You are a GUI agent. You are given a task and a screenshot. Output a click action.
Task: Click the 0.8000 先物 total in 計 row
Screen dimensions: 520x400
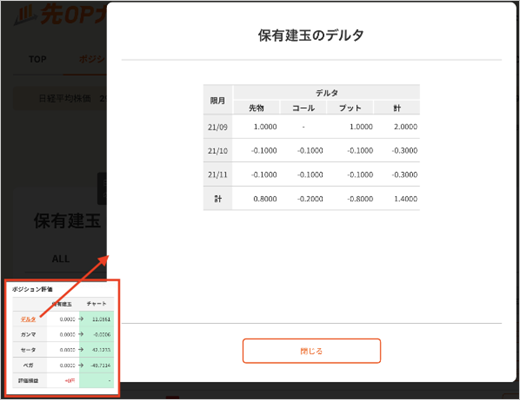[x=265, y=199]
